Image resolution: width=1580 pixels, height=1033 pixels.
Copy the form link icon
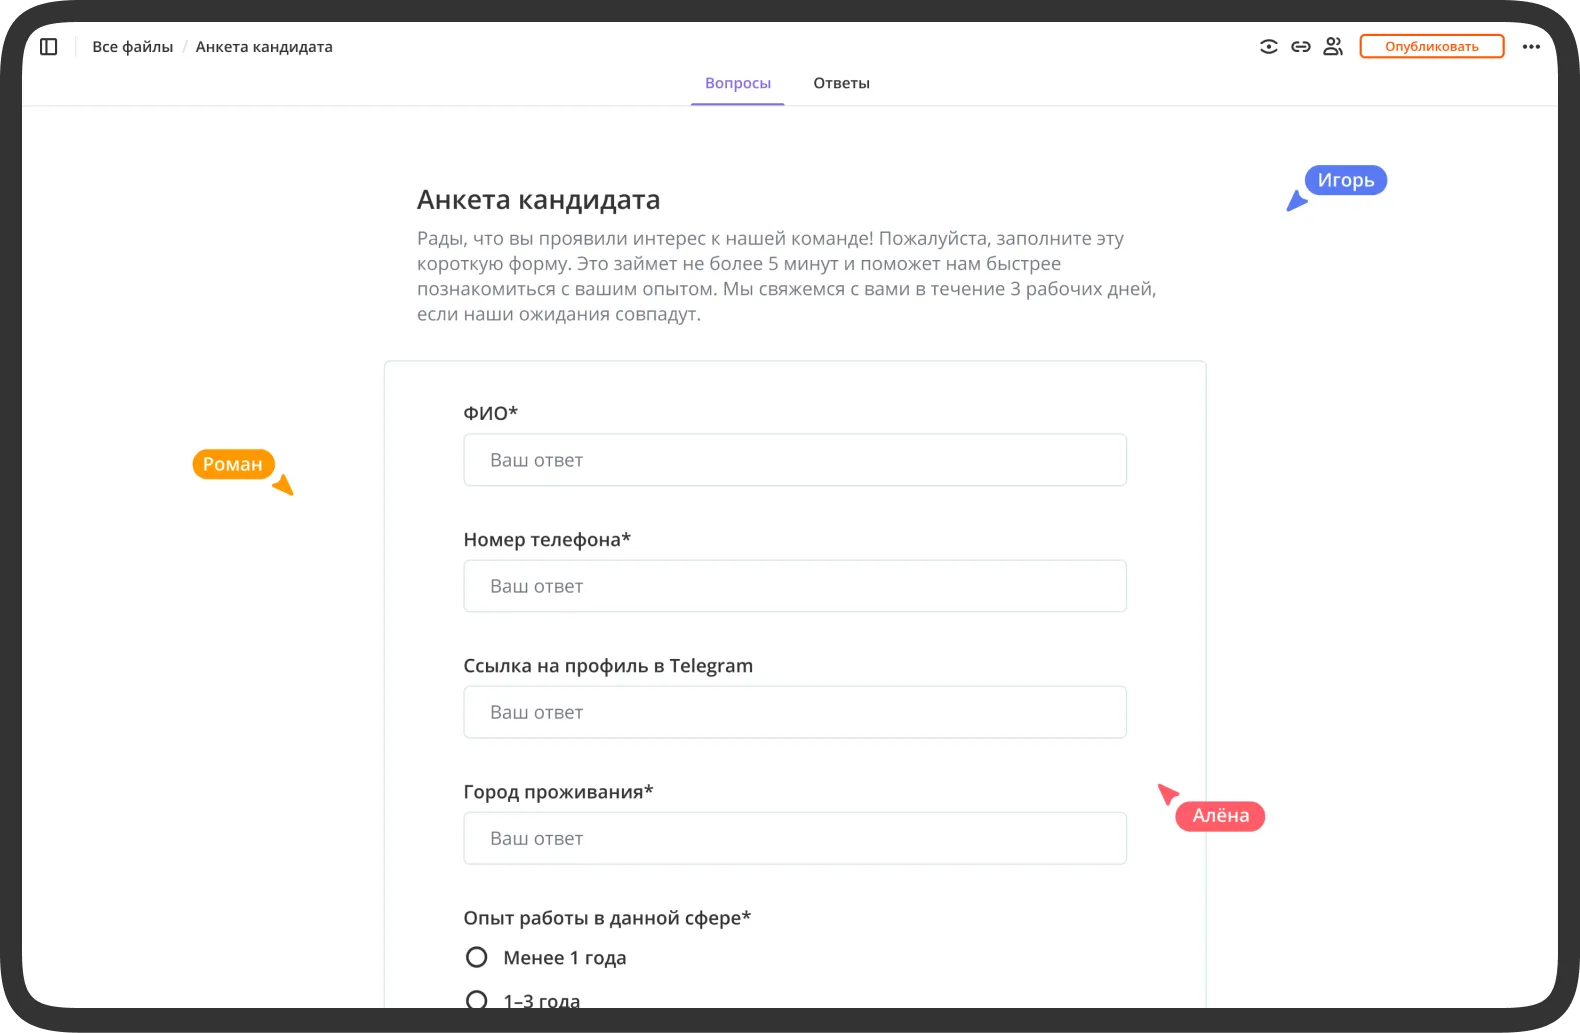point(1300,47)
